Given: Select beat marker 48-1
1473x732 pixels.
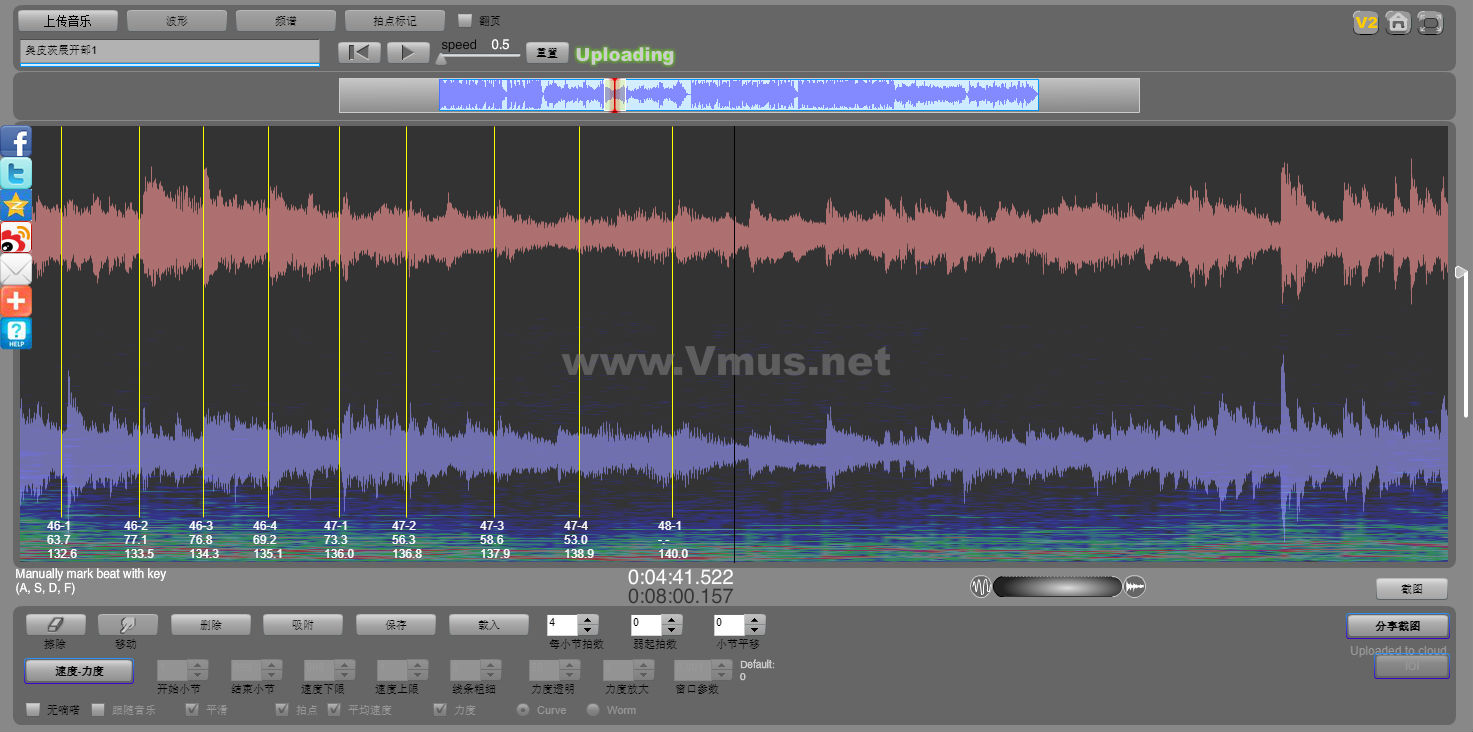Looking at the screenshot, I should click(x=672, y=320).
